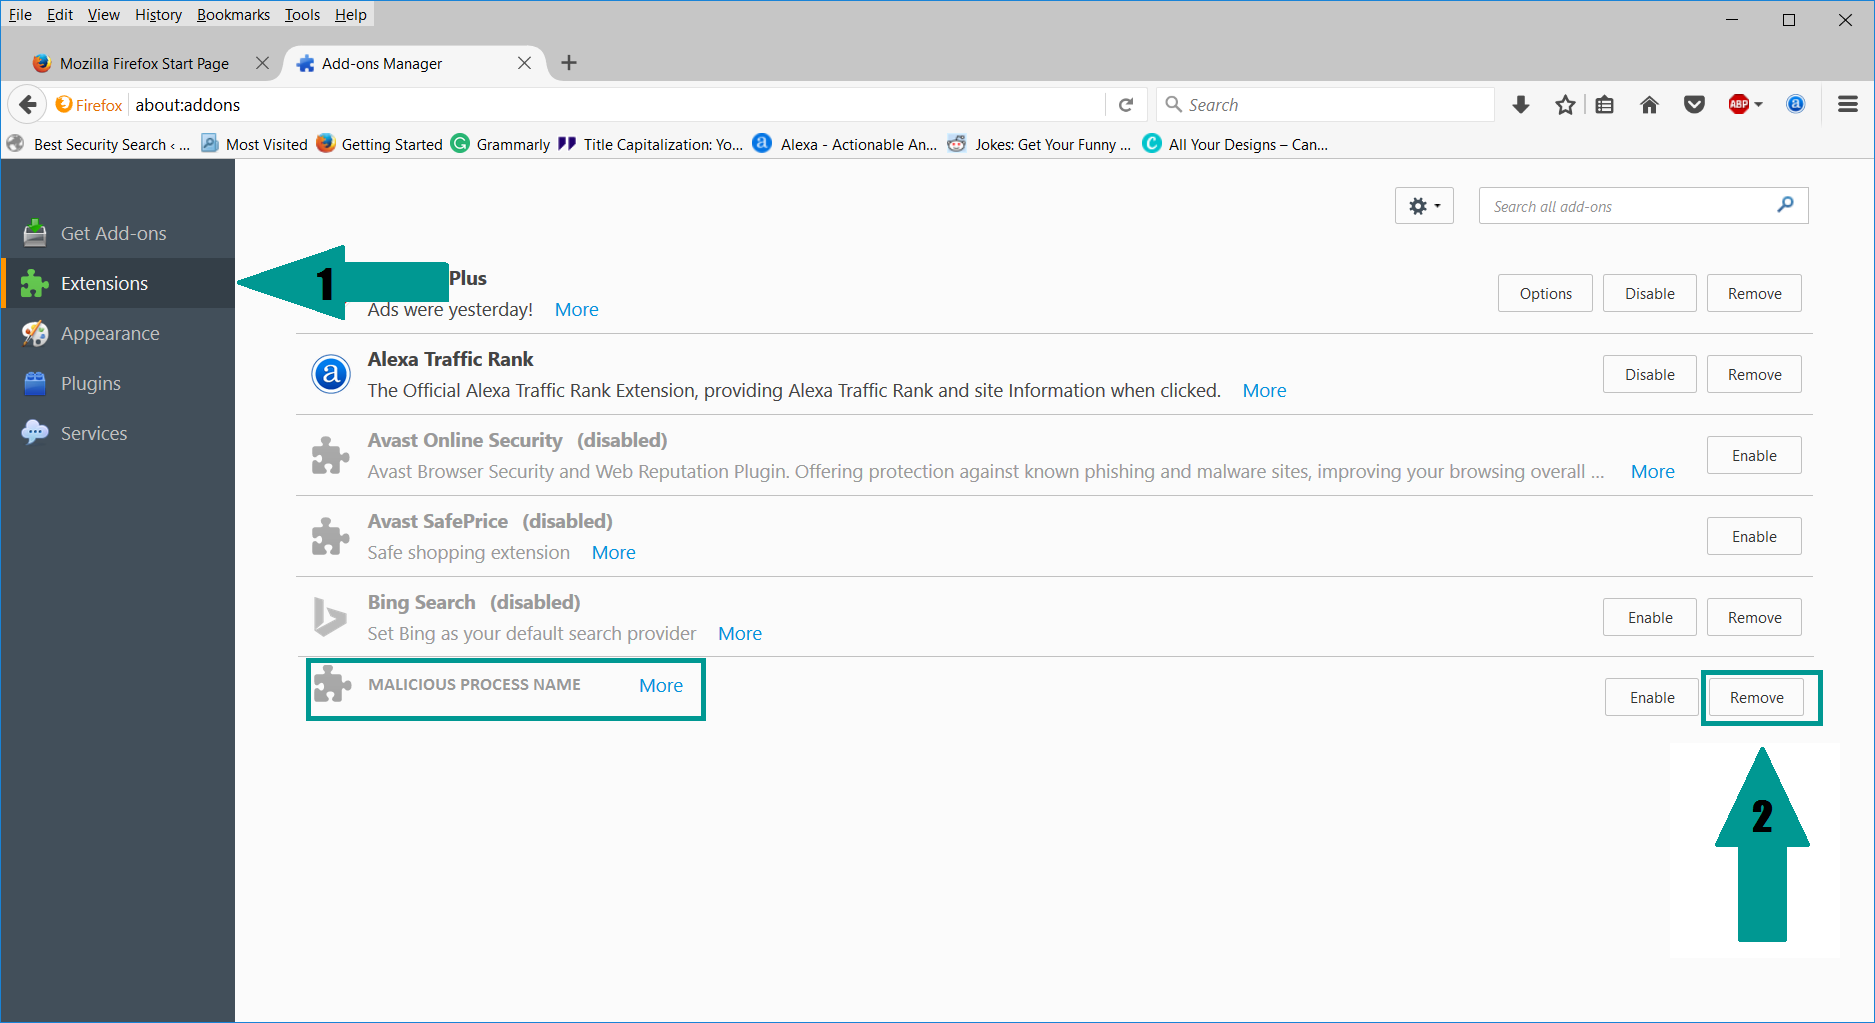1875x1023 pixels.
Task: Click the back arrow navigation button
Action: click(28, 105)
